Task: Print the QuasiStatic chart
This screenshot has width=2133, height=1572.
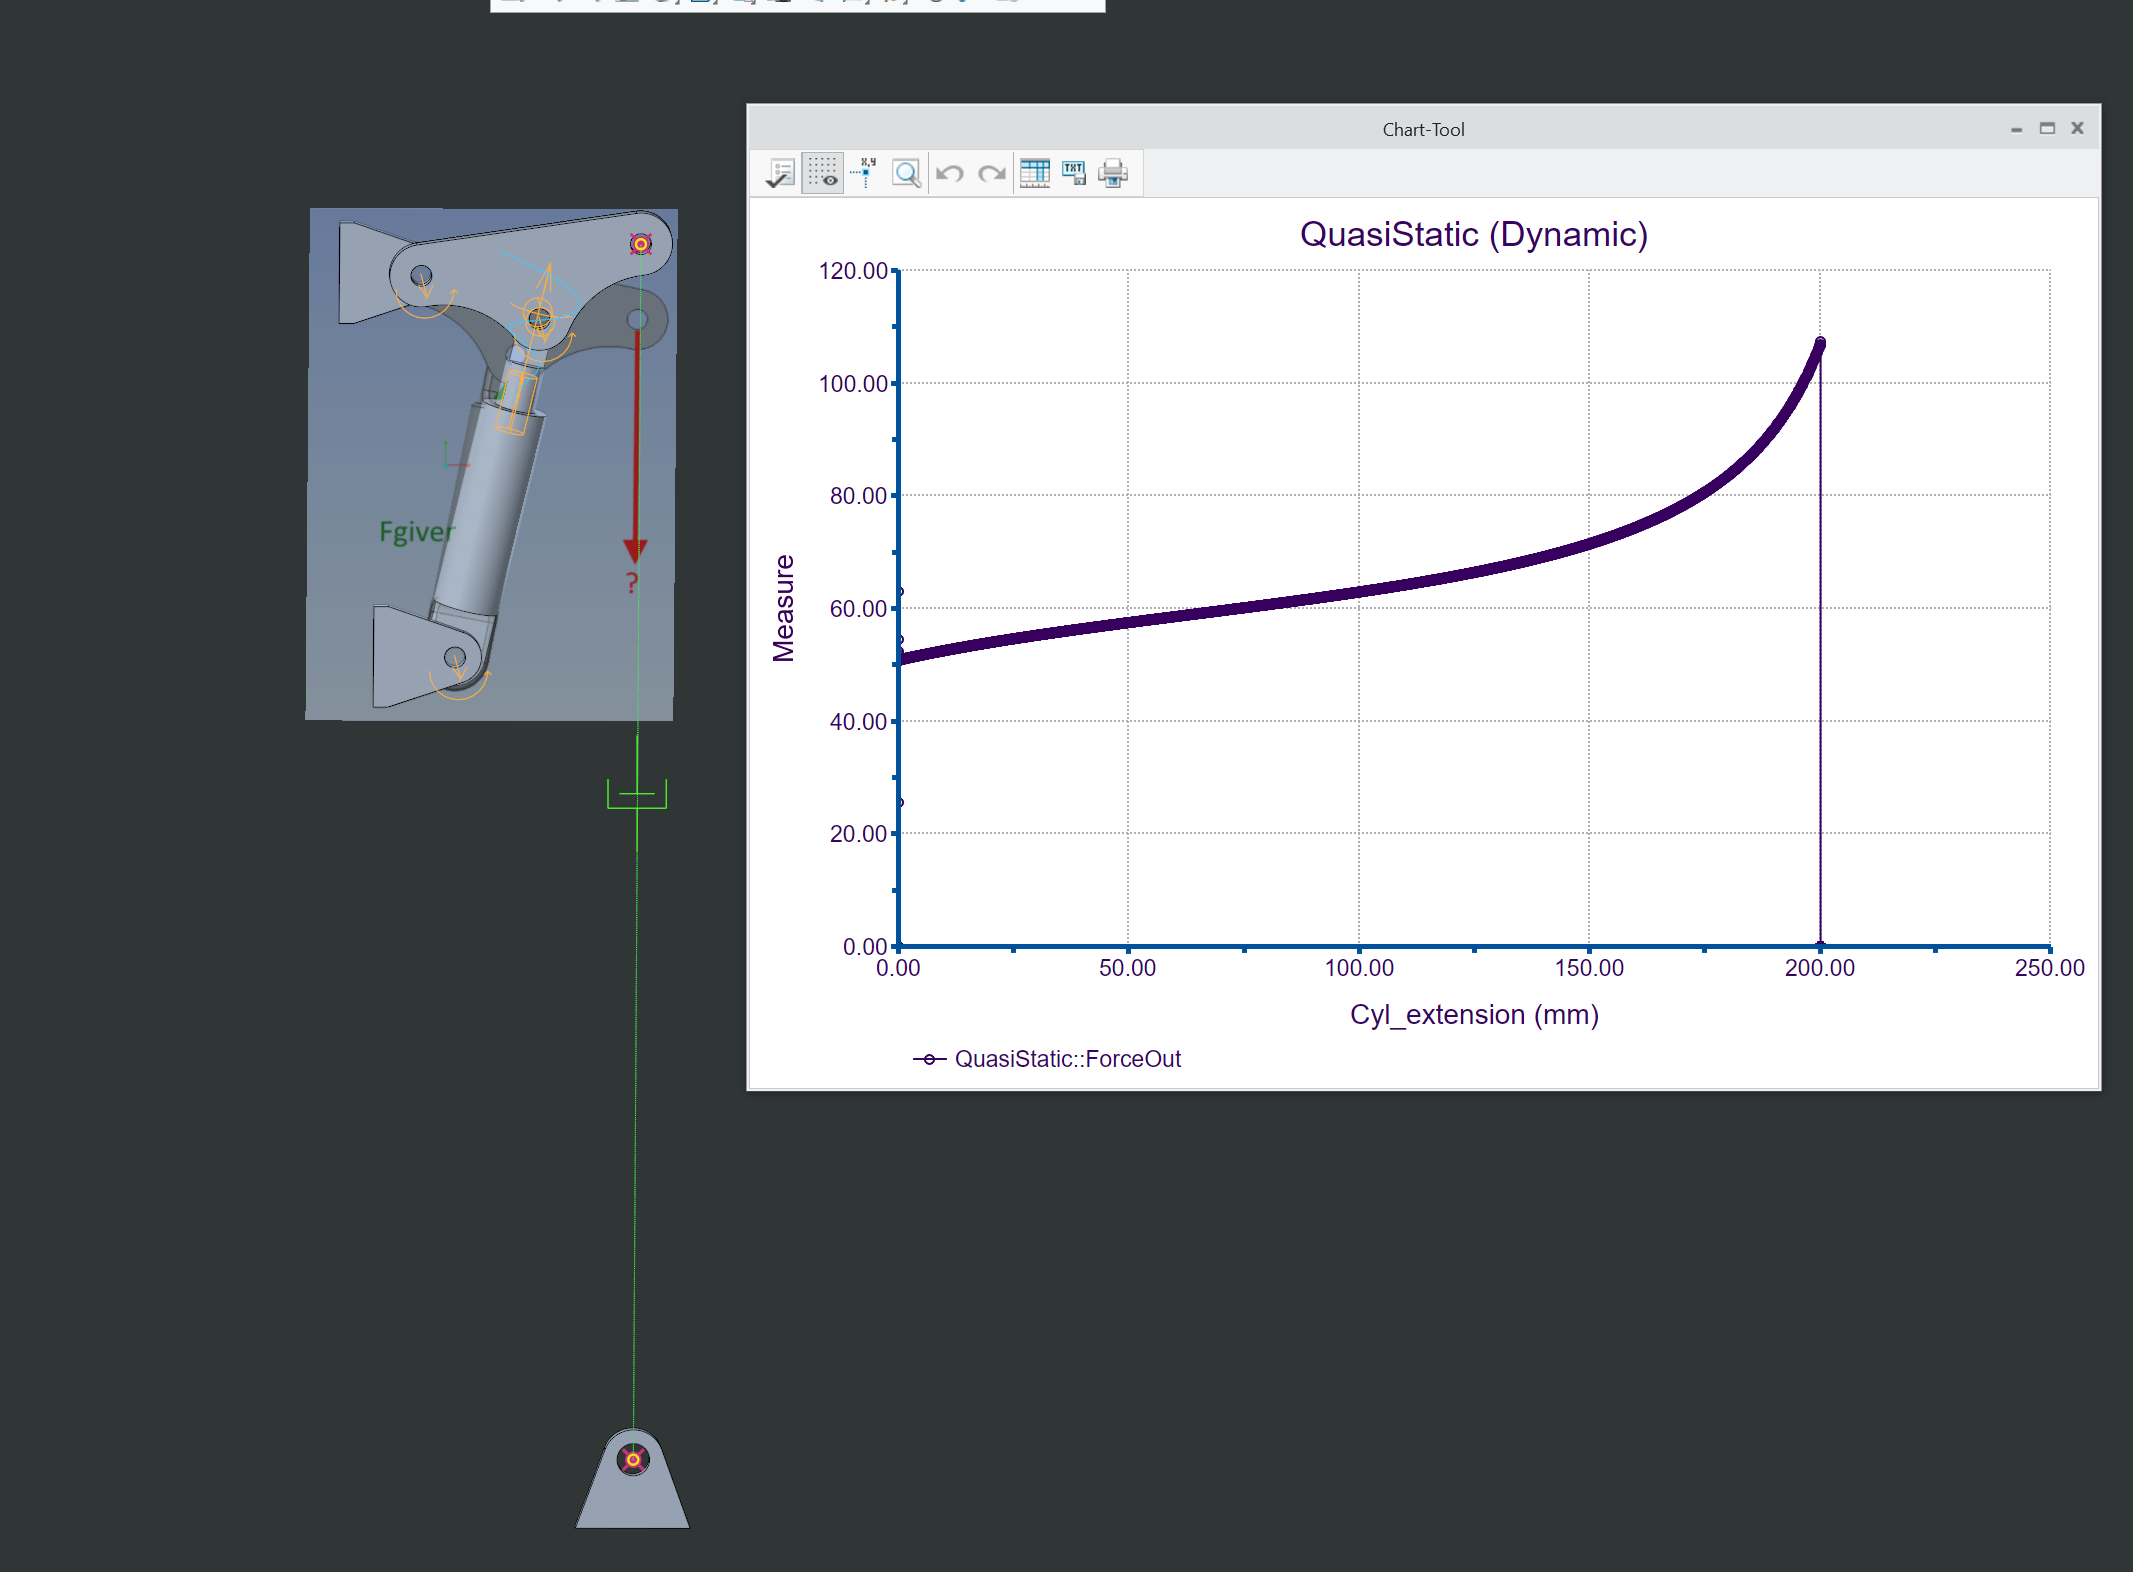Action: pyautogui.click(x=1112, y=172)
